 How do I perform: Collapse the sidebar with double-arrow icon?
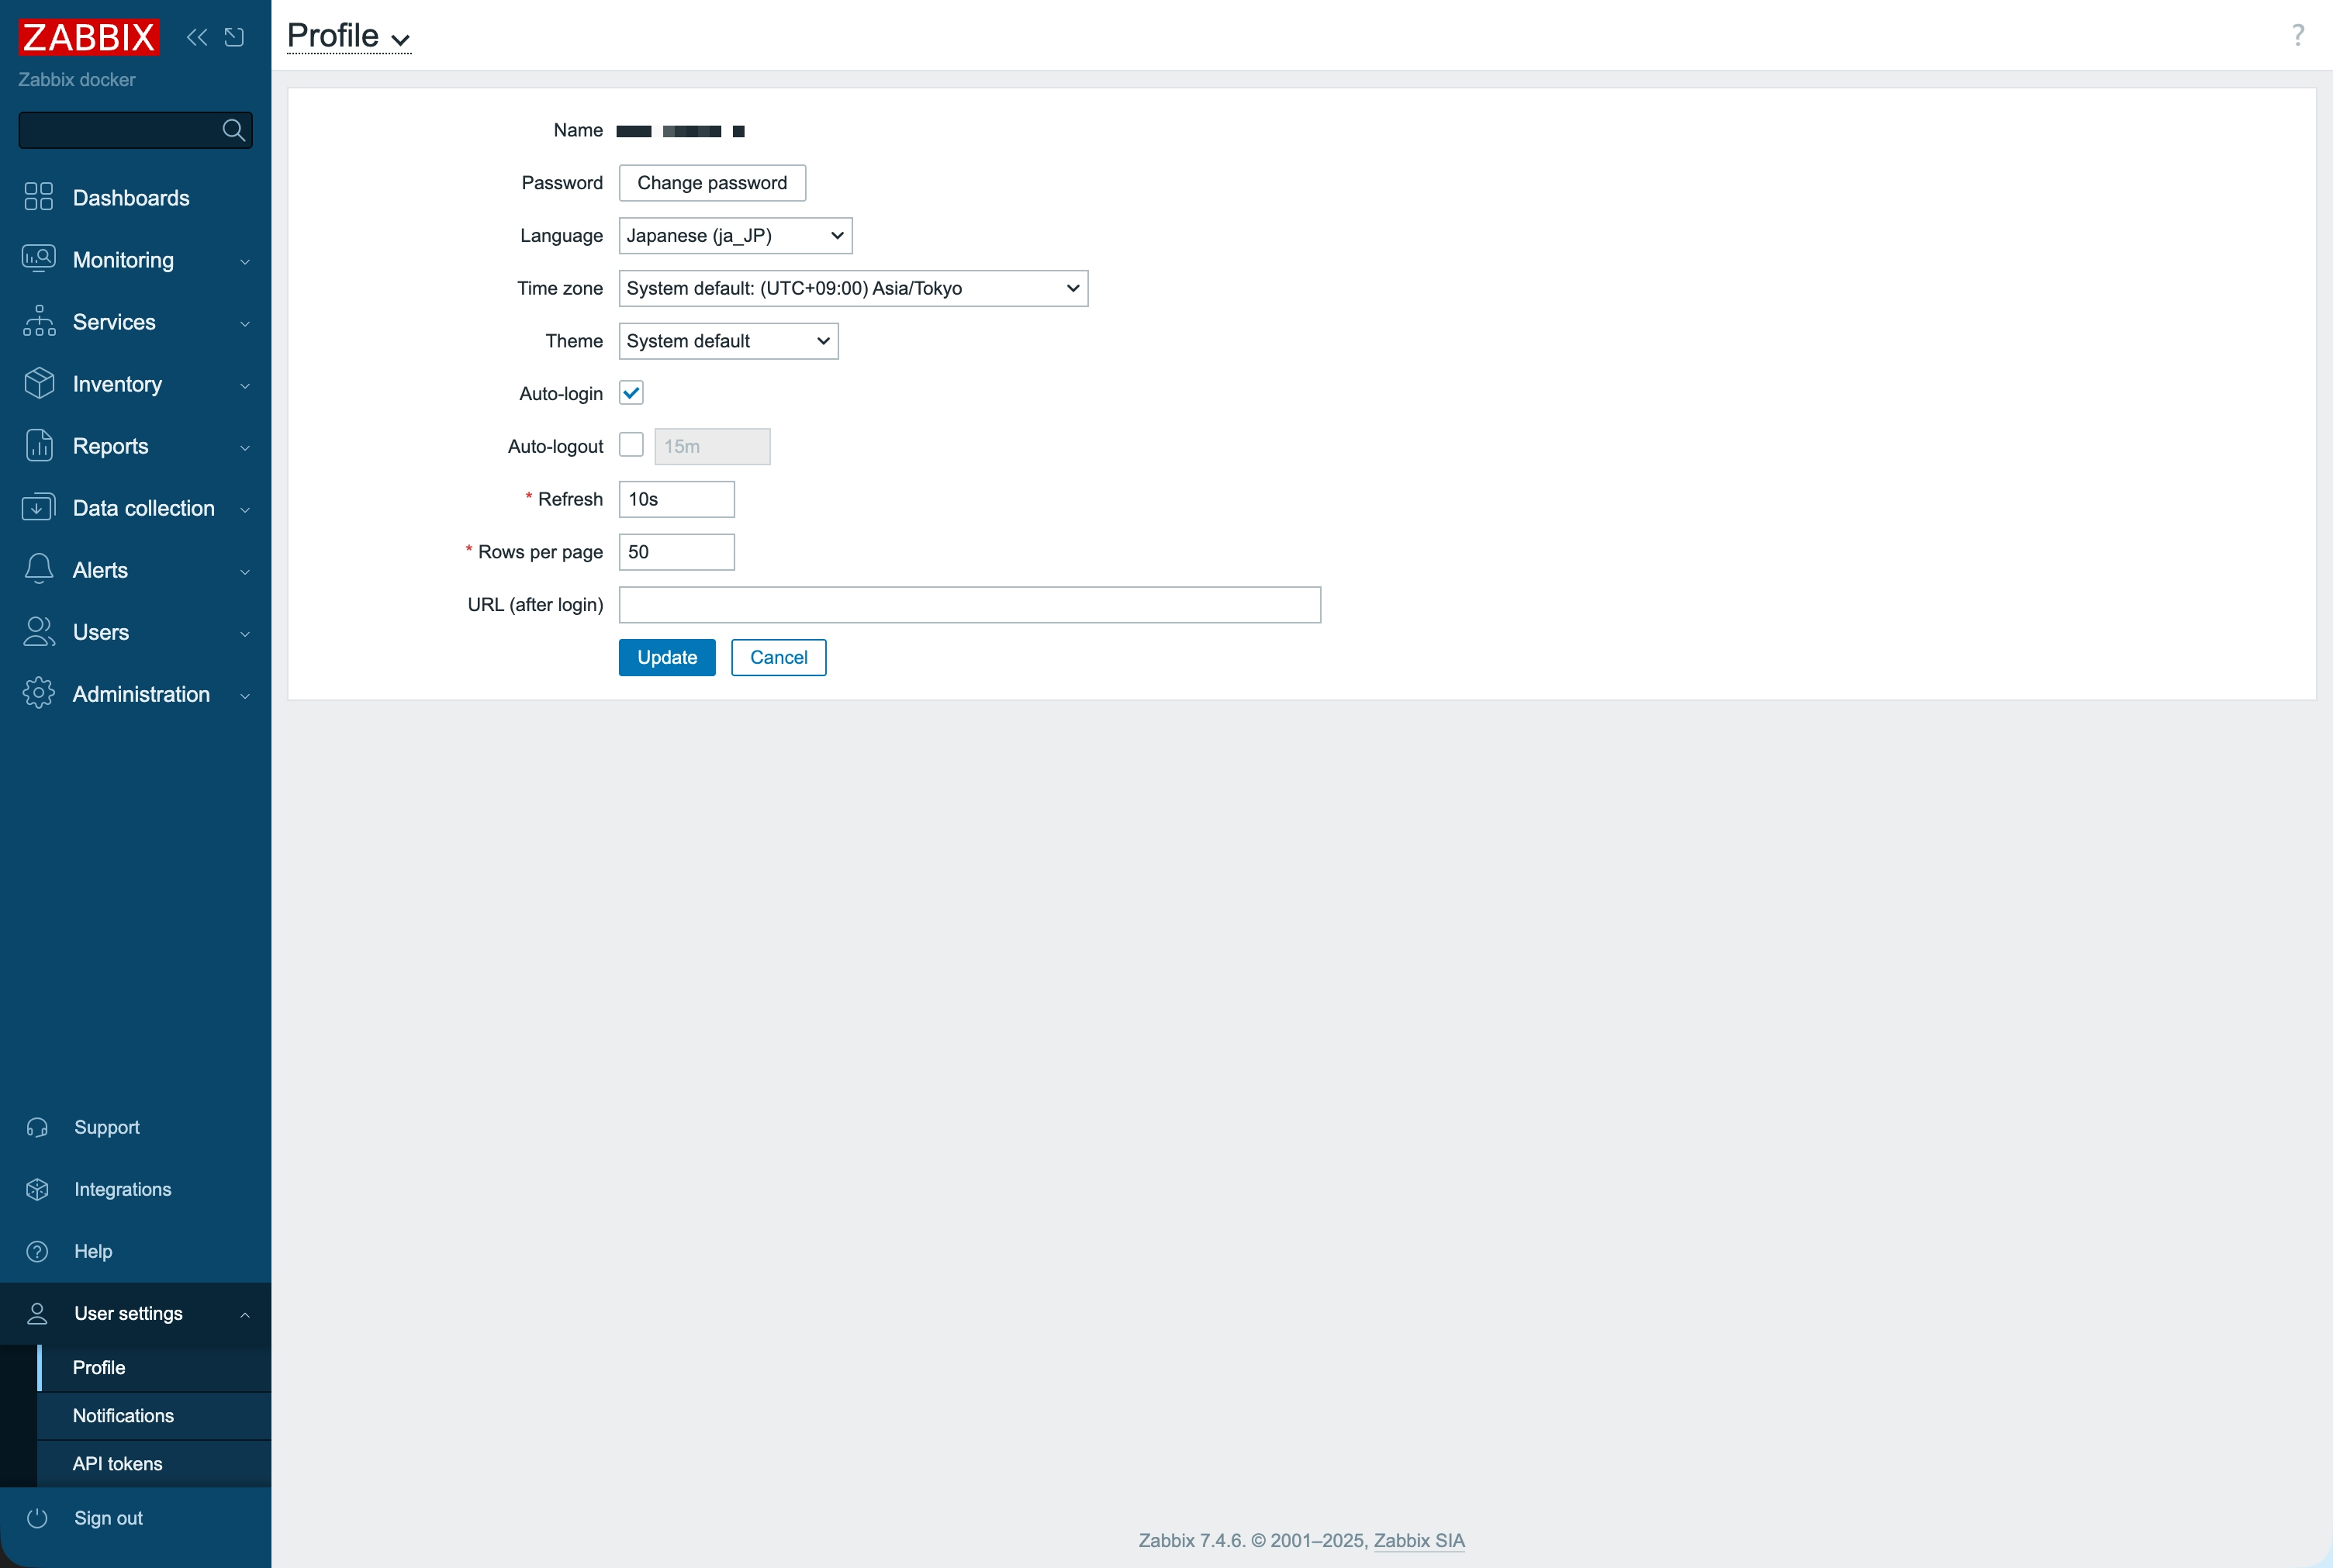click(197, 37)
